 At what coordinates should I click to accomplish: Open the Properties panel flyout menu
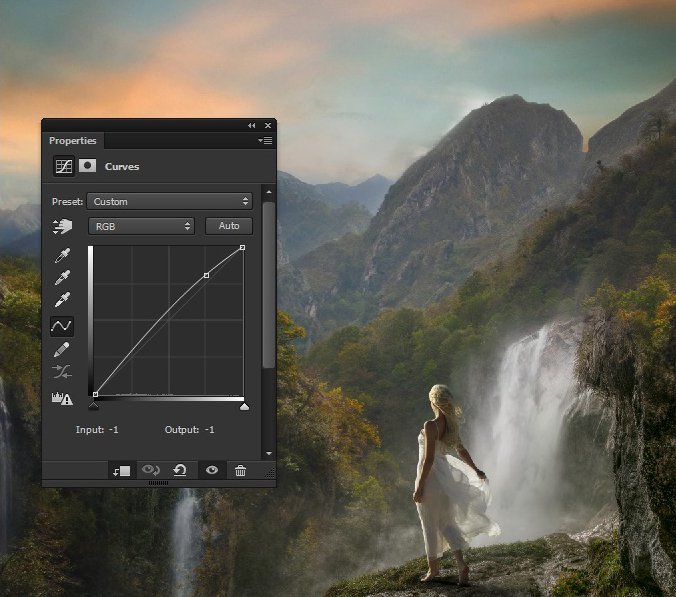click(265, 141)
